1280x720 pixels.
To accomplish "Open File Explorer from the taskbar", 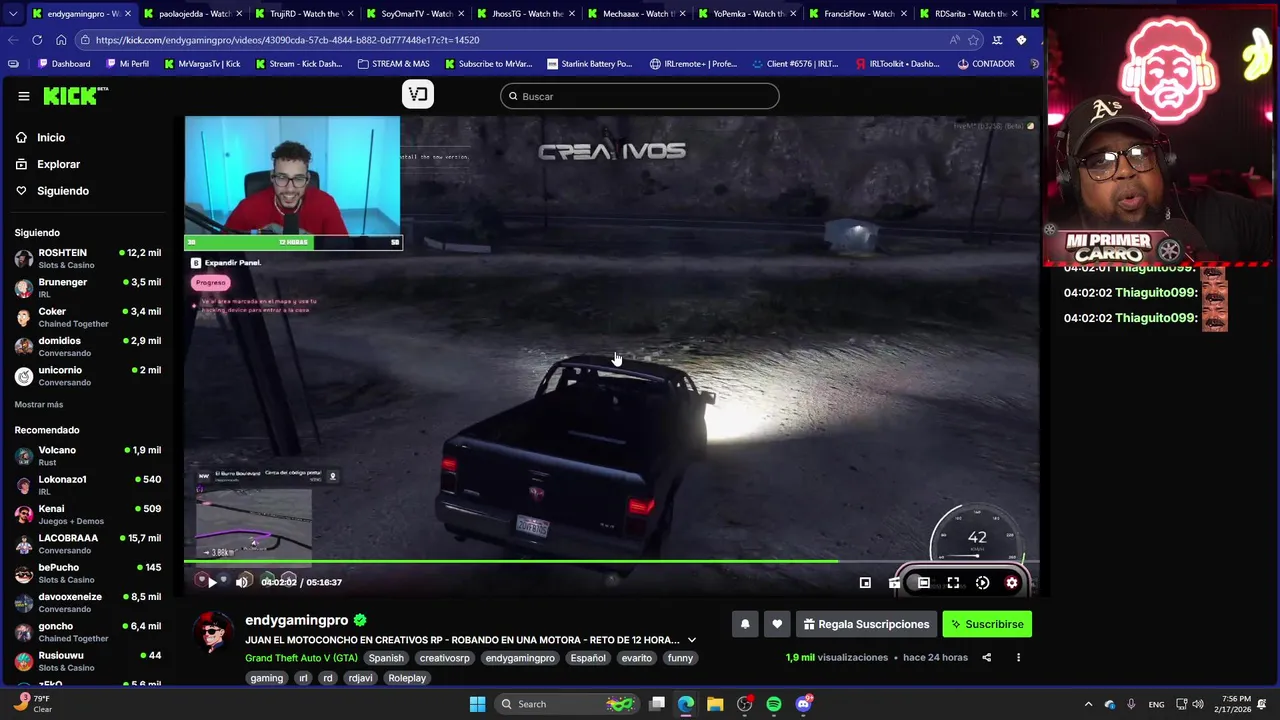I will coord(715,704).
